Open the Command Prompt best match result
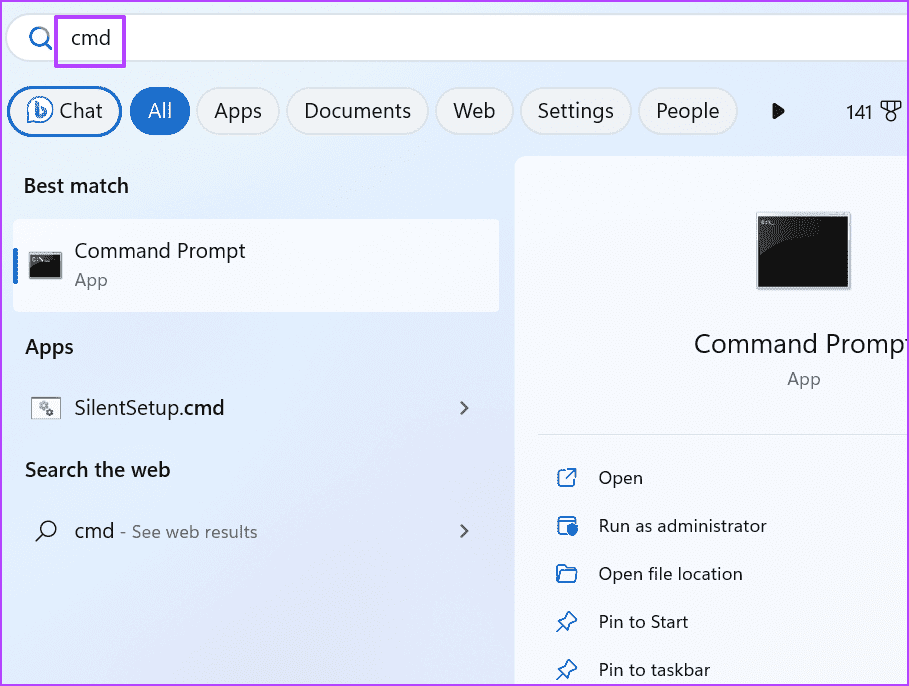Image resolution: width=909 pixels, height=686 pixels. (256, 266)
